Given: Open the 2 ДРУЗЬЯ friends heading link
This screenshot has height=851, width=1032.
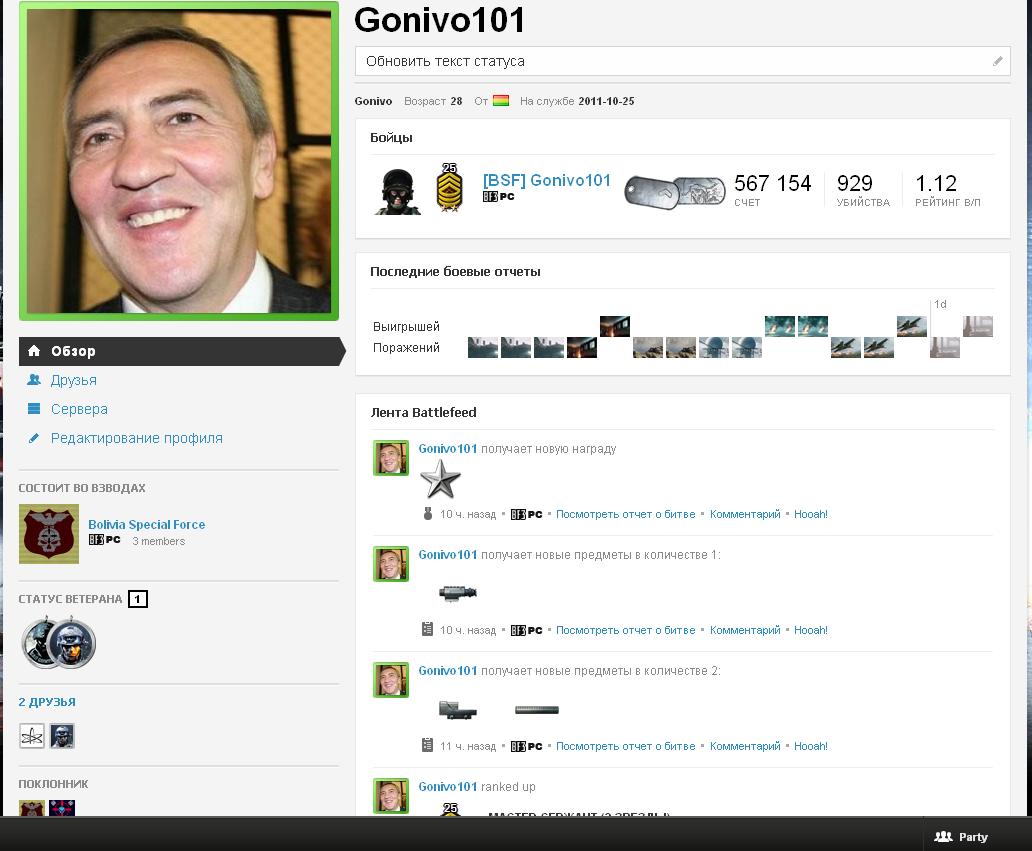Looking at the screenshot, I should click(47, 702).
